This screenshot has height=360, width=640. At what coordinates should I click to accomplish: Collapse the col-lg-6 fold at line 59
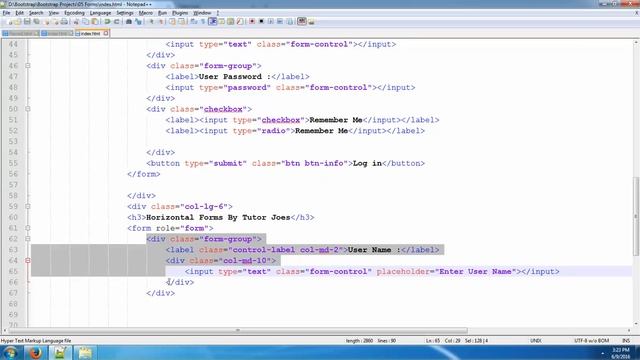tap(28, 207)
